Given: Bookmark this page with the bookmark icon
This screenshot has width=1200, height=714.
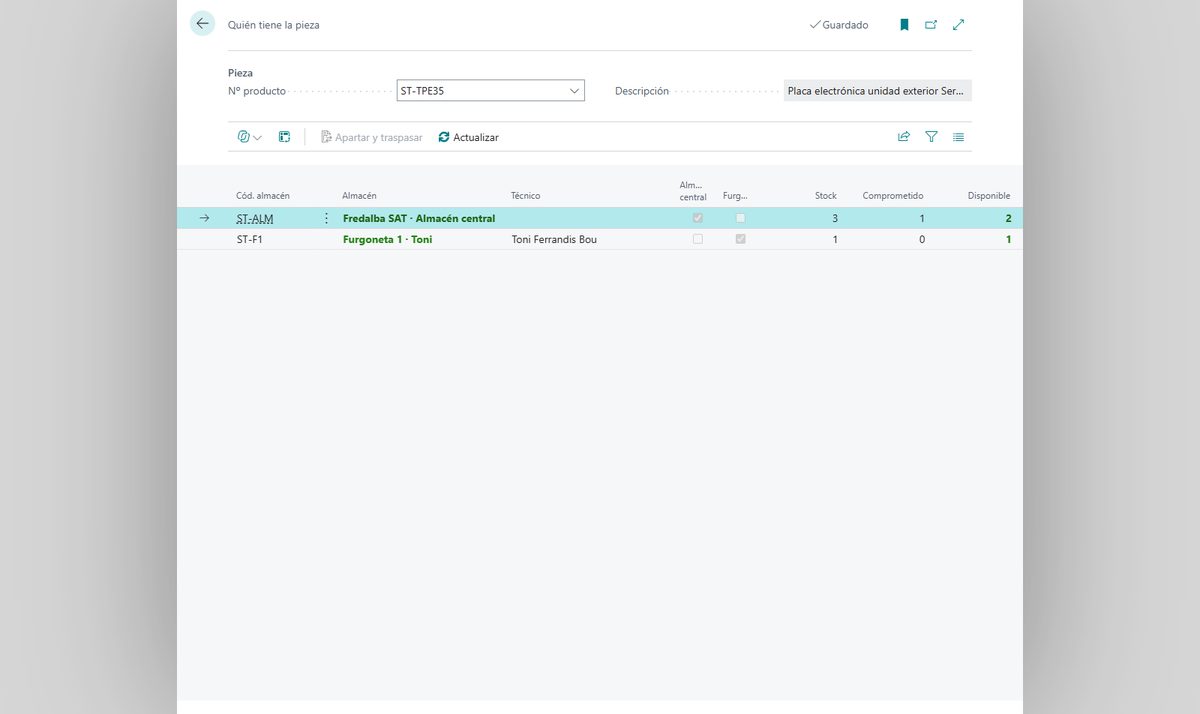Looking at the screenshot, I should point(904,25).
